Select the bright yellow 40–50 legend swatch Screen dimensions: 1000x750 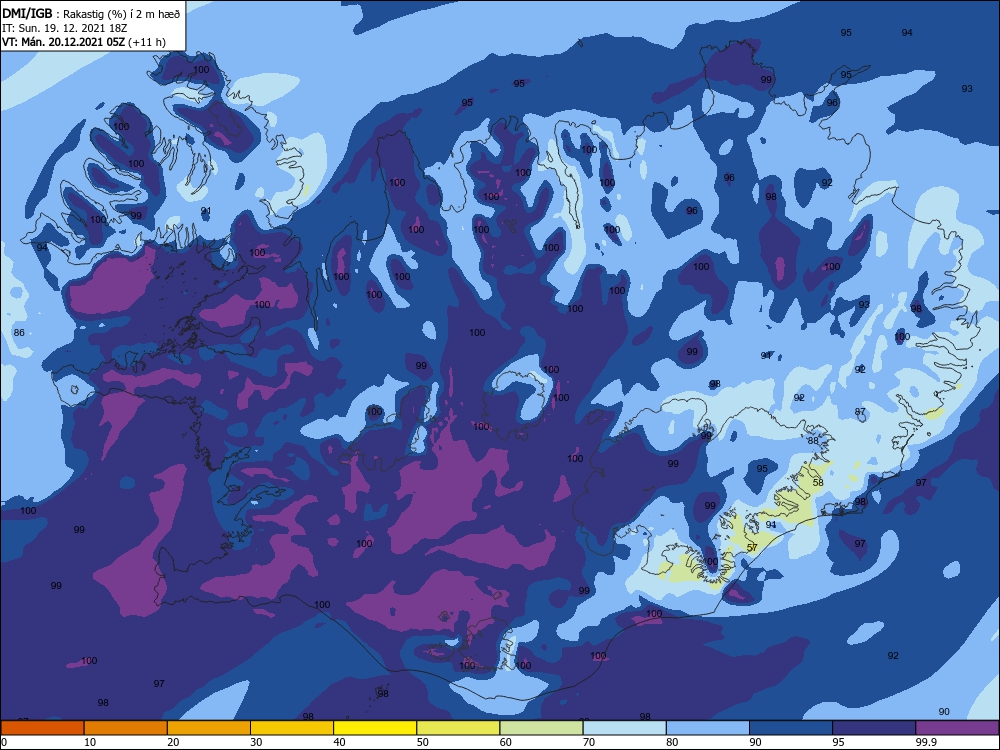[375, 728]
